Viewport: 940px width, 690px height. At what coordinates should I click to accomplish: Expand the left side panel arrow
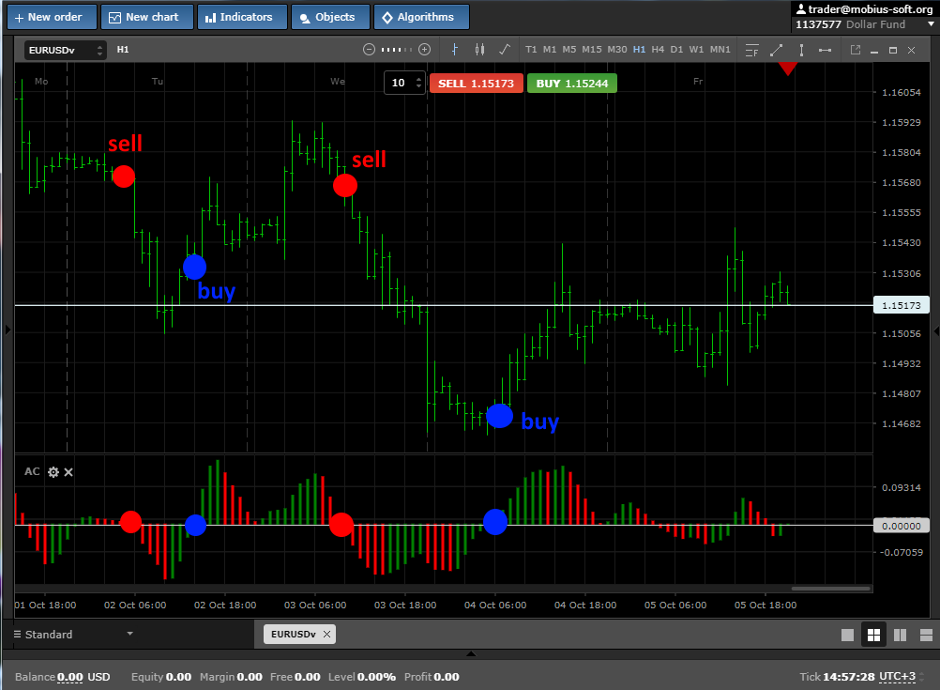pyautogui.click(x=8, y=329)
